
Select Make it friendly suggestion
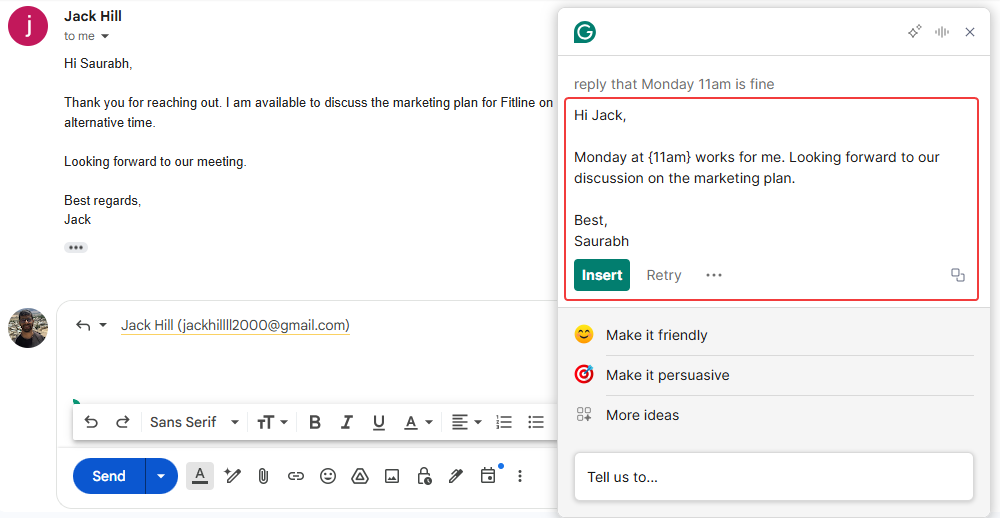click(x=656, y=335)
